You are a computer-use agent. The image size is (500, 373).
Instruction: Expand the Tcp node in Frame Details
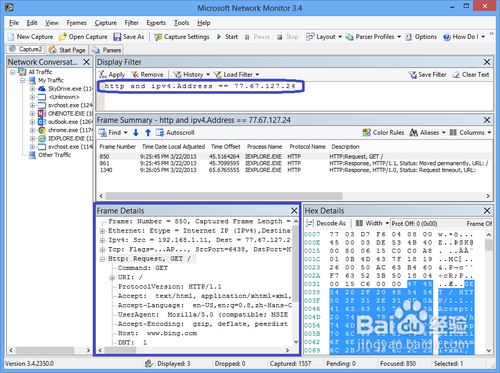[x=103, y=250]
